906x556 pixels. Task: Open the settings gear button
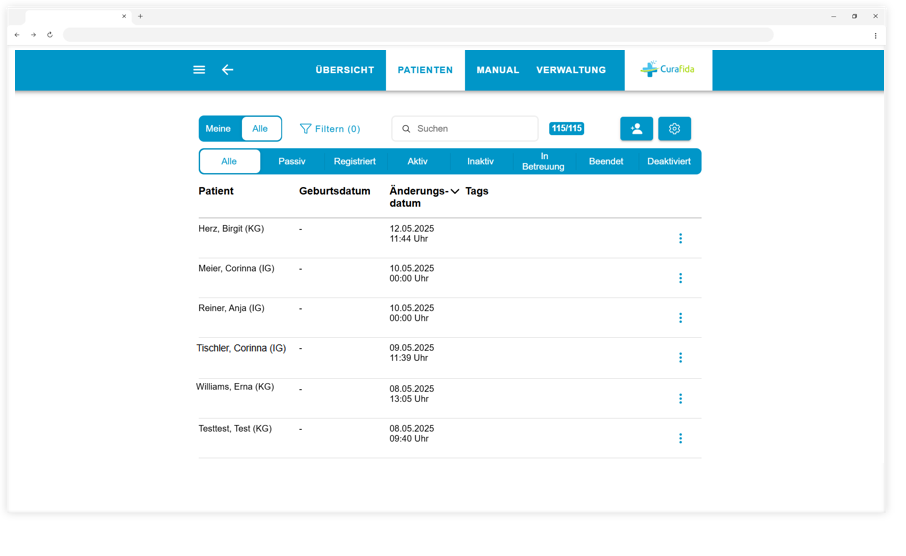pyautogui.click(x=674, y=129)
